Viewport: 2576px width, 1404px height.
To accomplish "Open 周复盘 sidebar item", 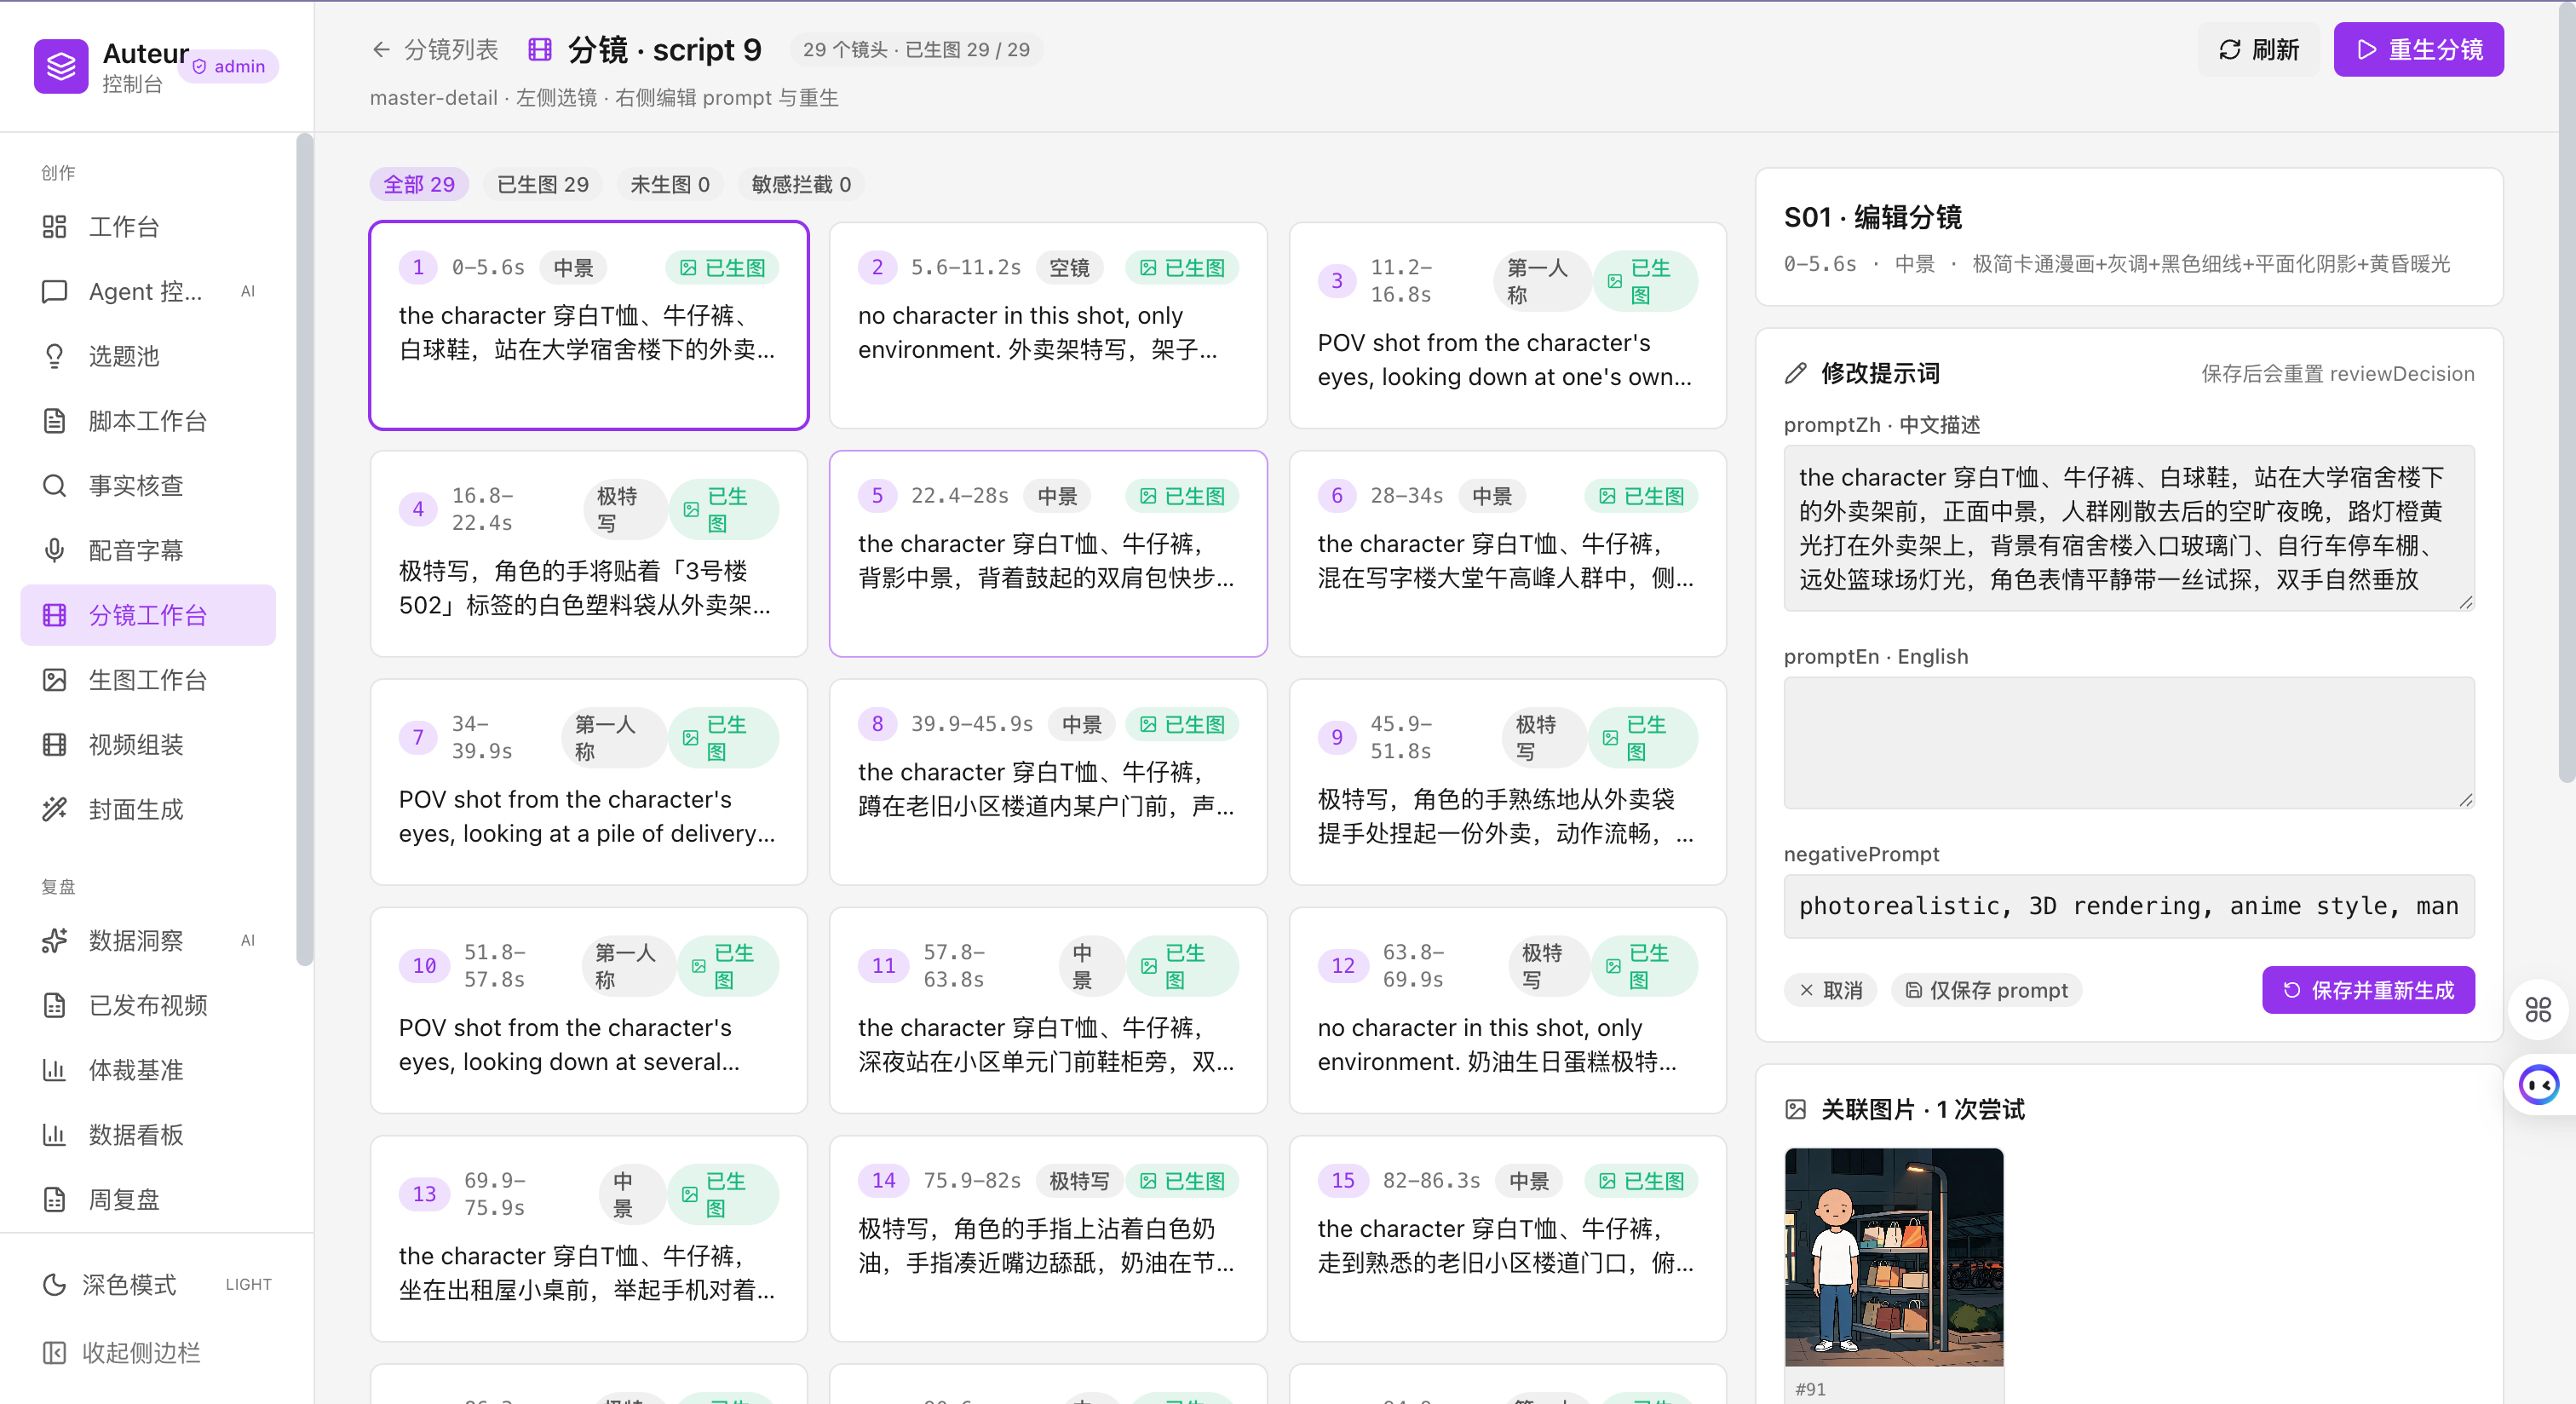I will pyautogui.click(x=148, y=1199).
